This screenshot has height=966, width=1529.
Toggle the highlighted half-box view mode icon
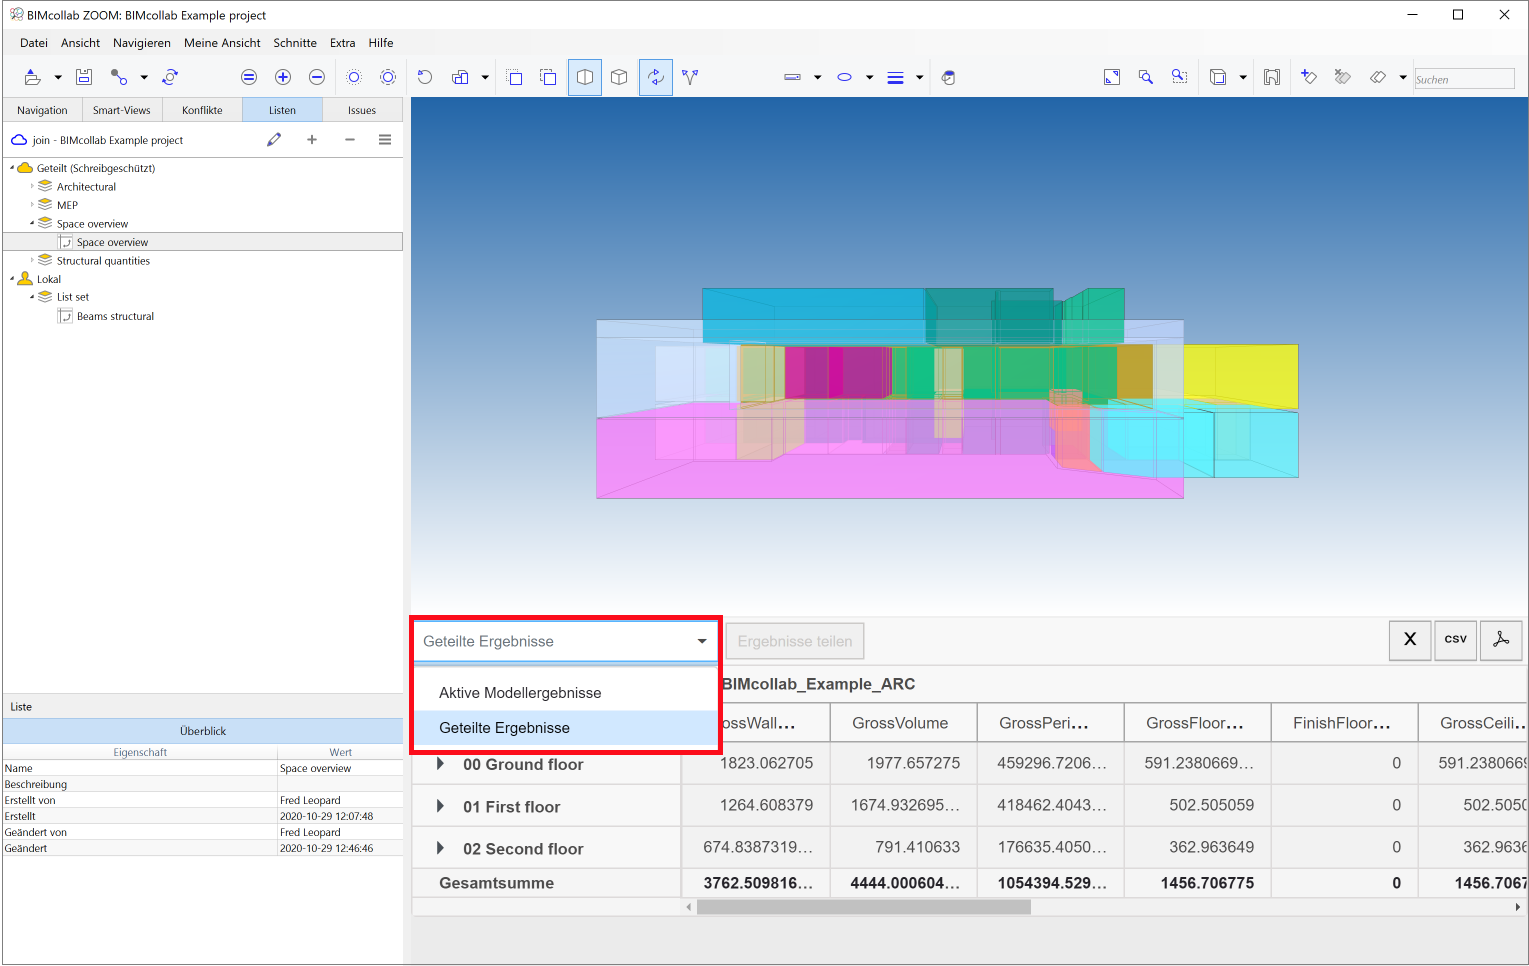click(x=585, y=77)
